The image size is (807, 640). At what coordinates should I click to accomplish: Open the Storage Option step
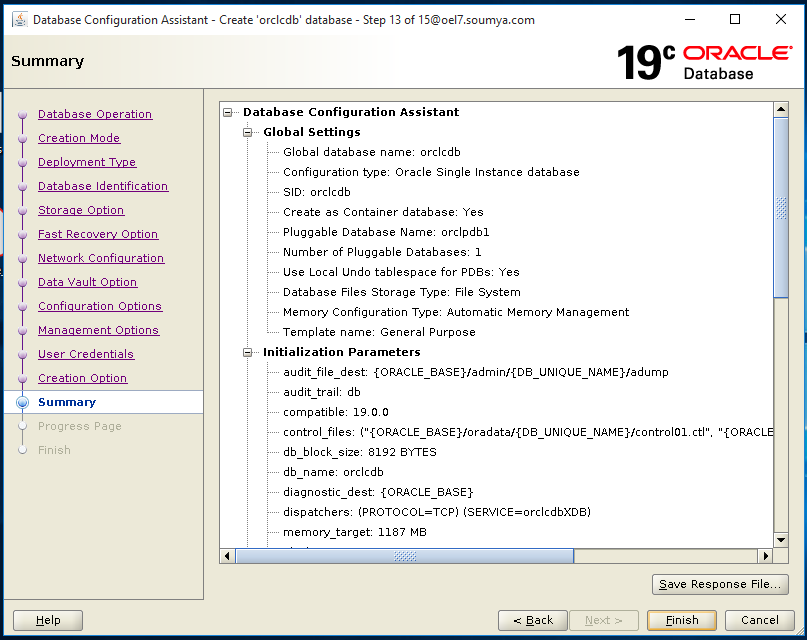tap(81, 210)
